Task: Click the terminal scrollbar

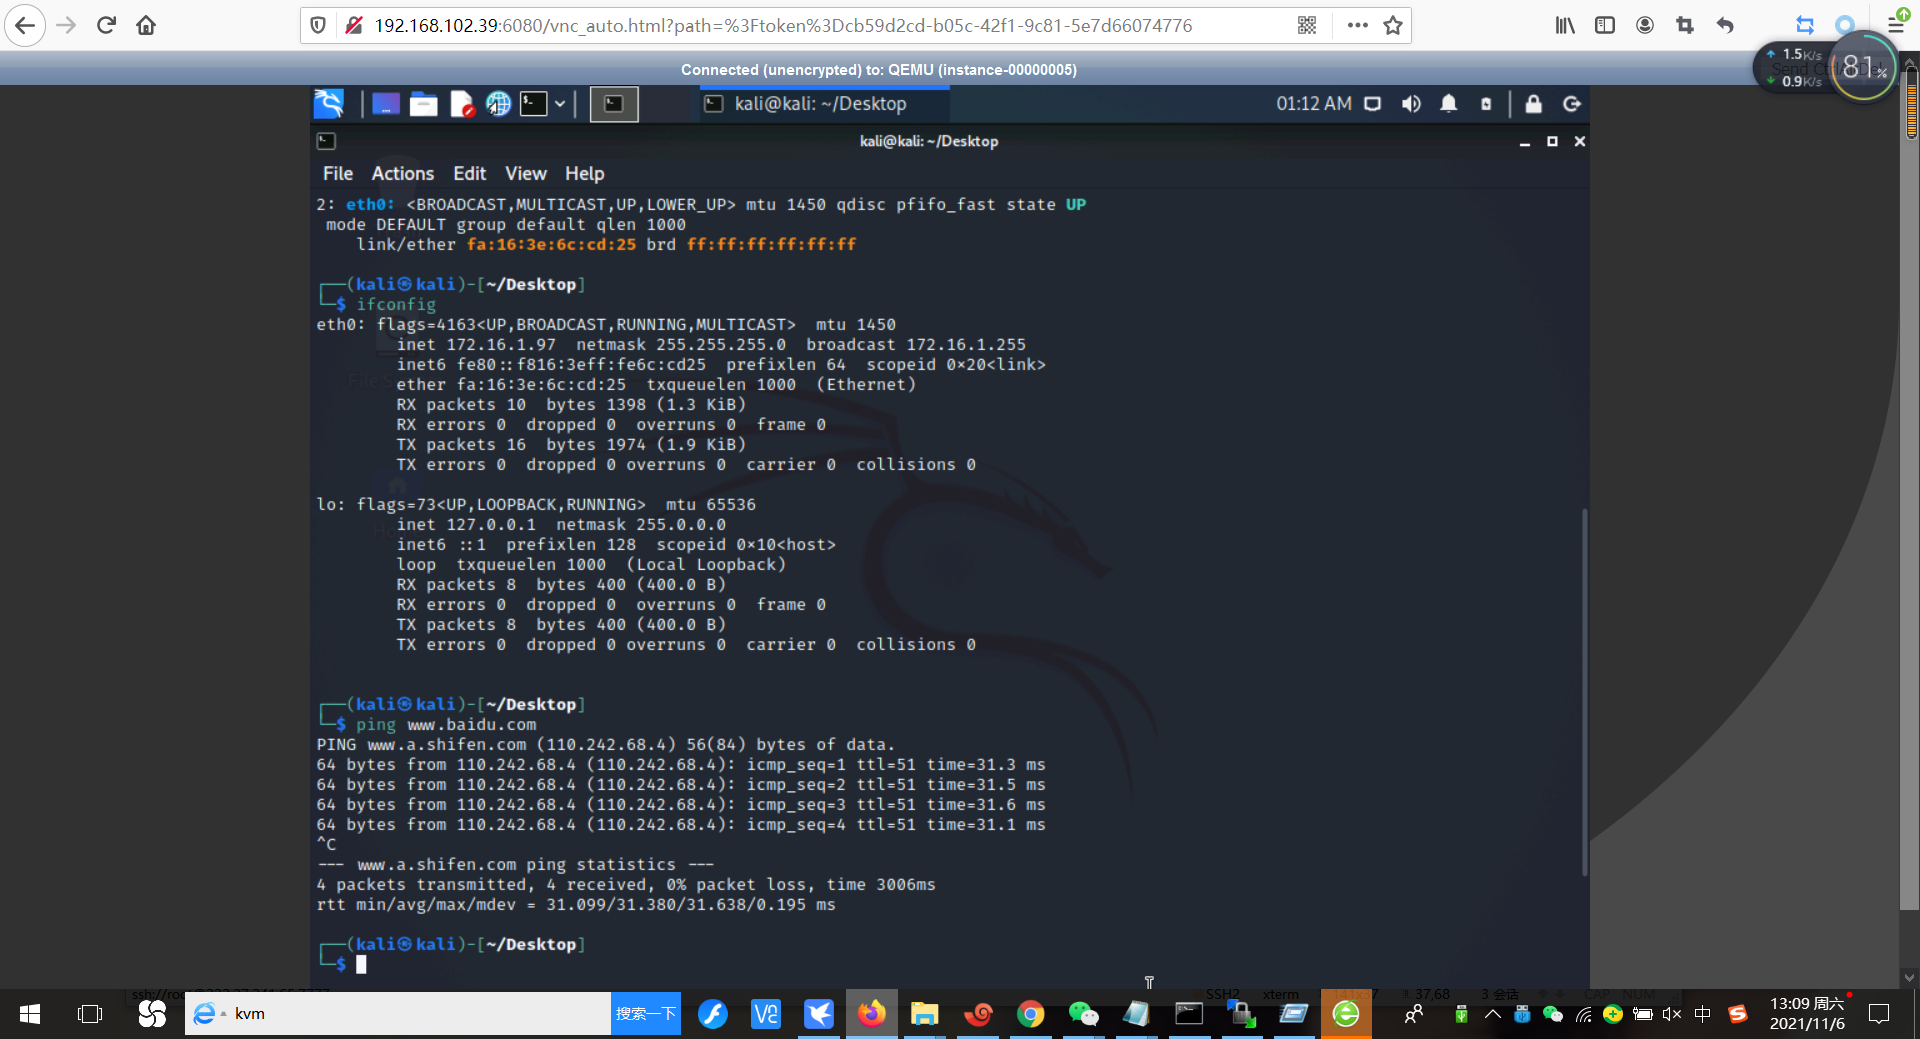Action: 1584,692
